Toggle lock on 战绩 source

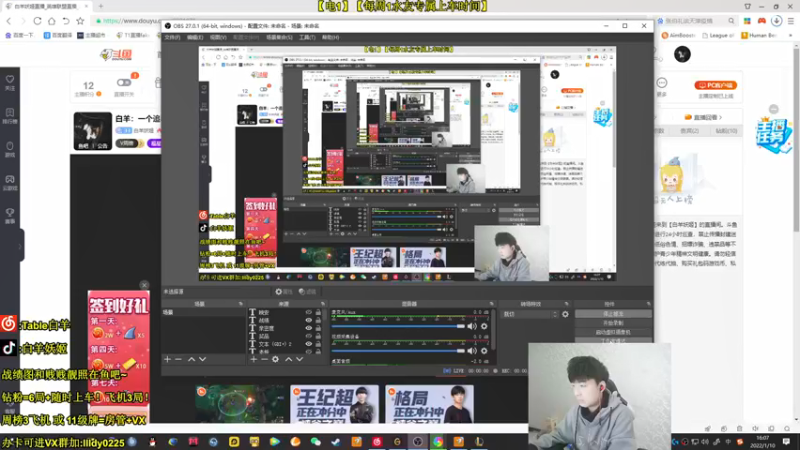coord(318,320)
